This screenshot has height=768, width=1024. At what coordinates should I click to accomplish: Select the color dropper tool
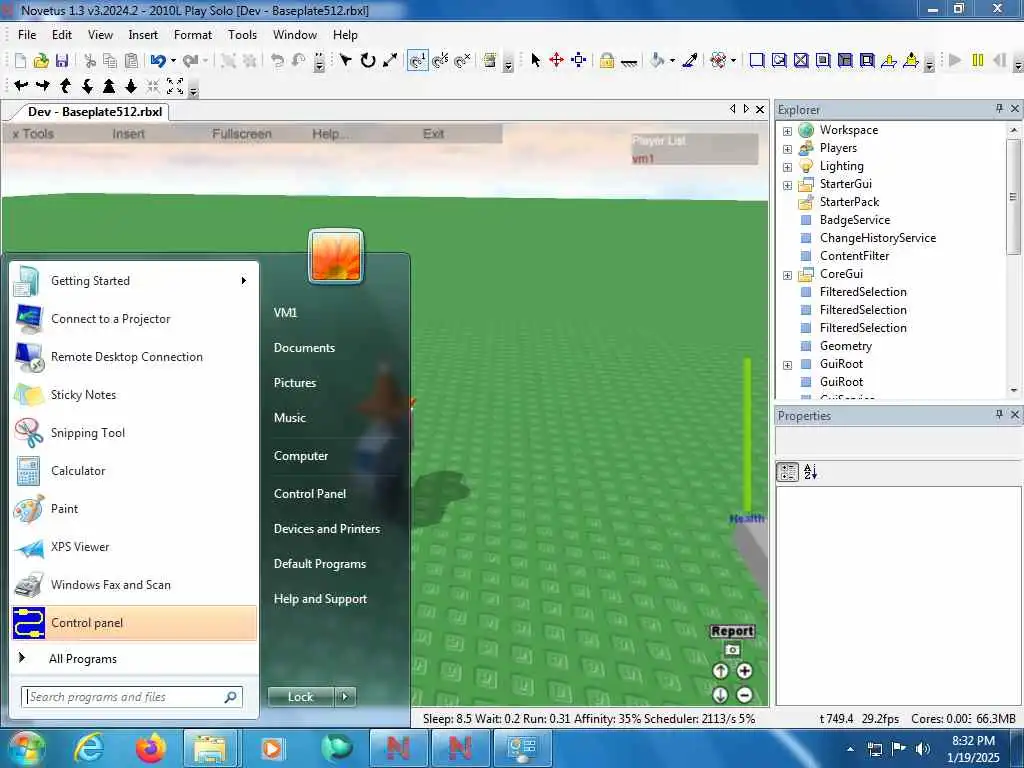(x=690, y=61)
